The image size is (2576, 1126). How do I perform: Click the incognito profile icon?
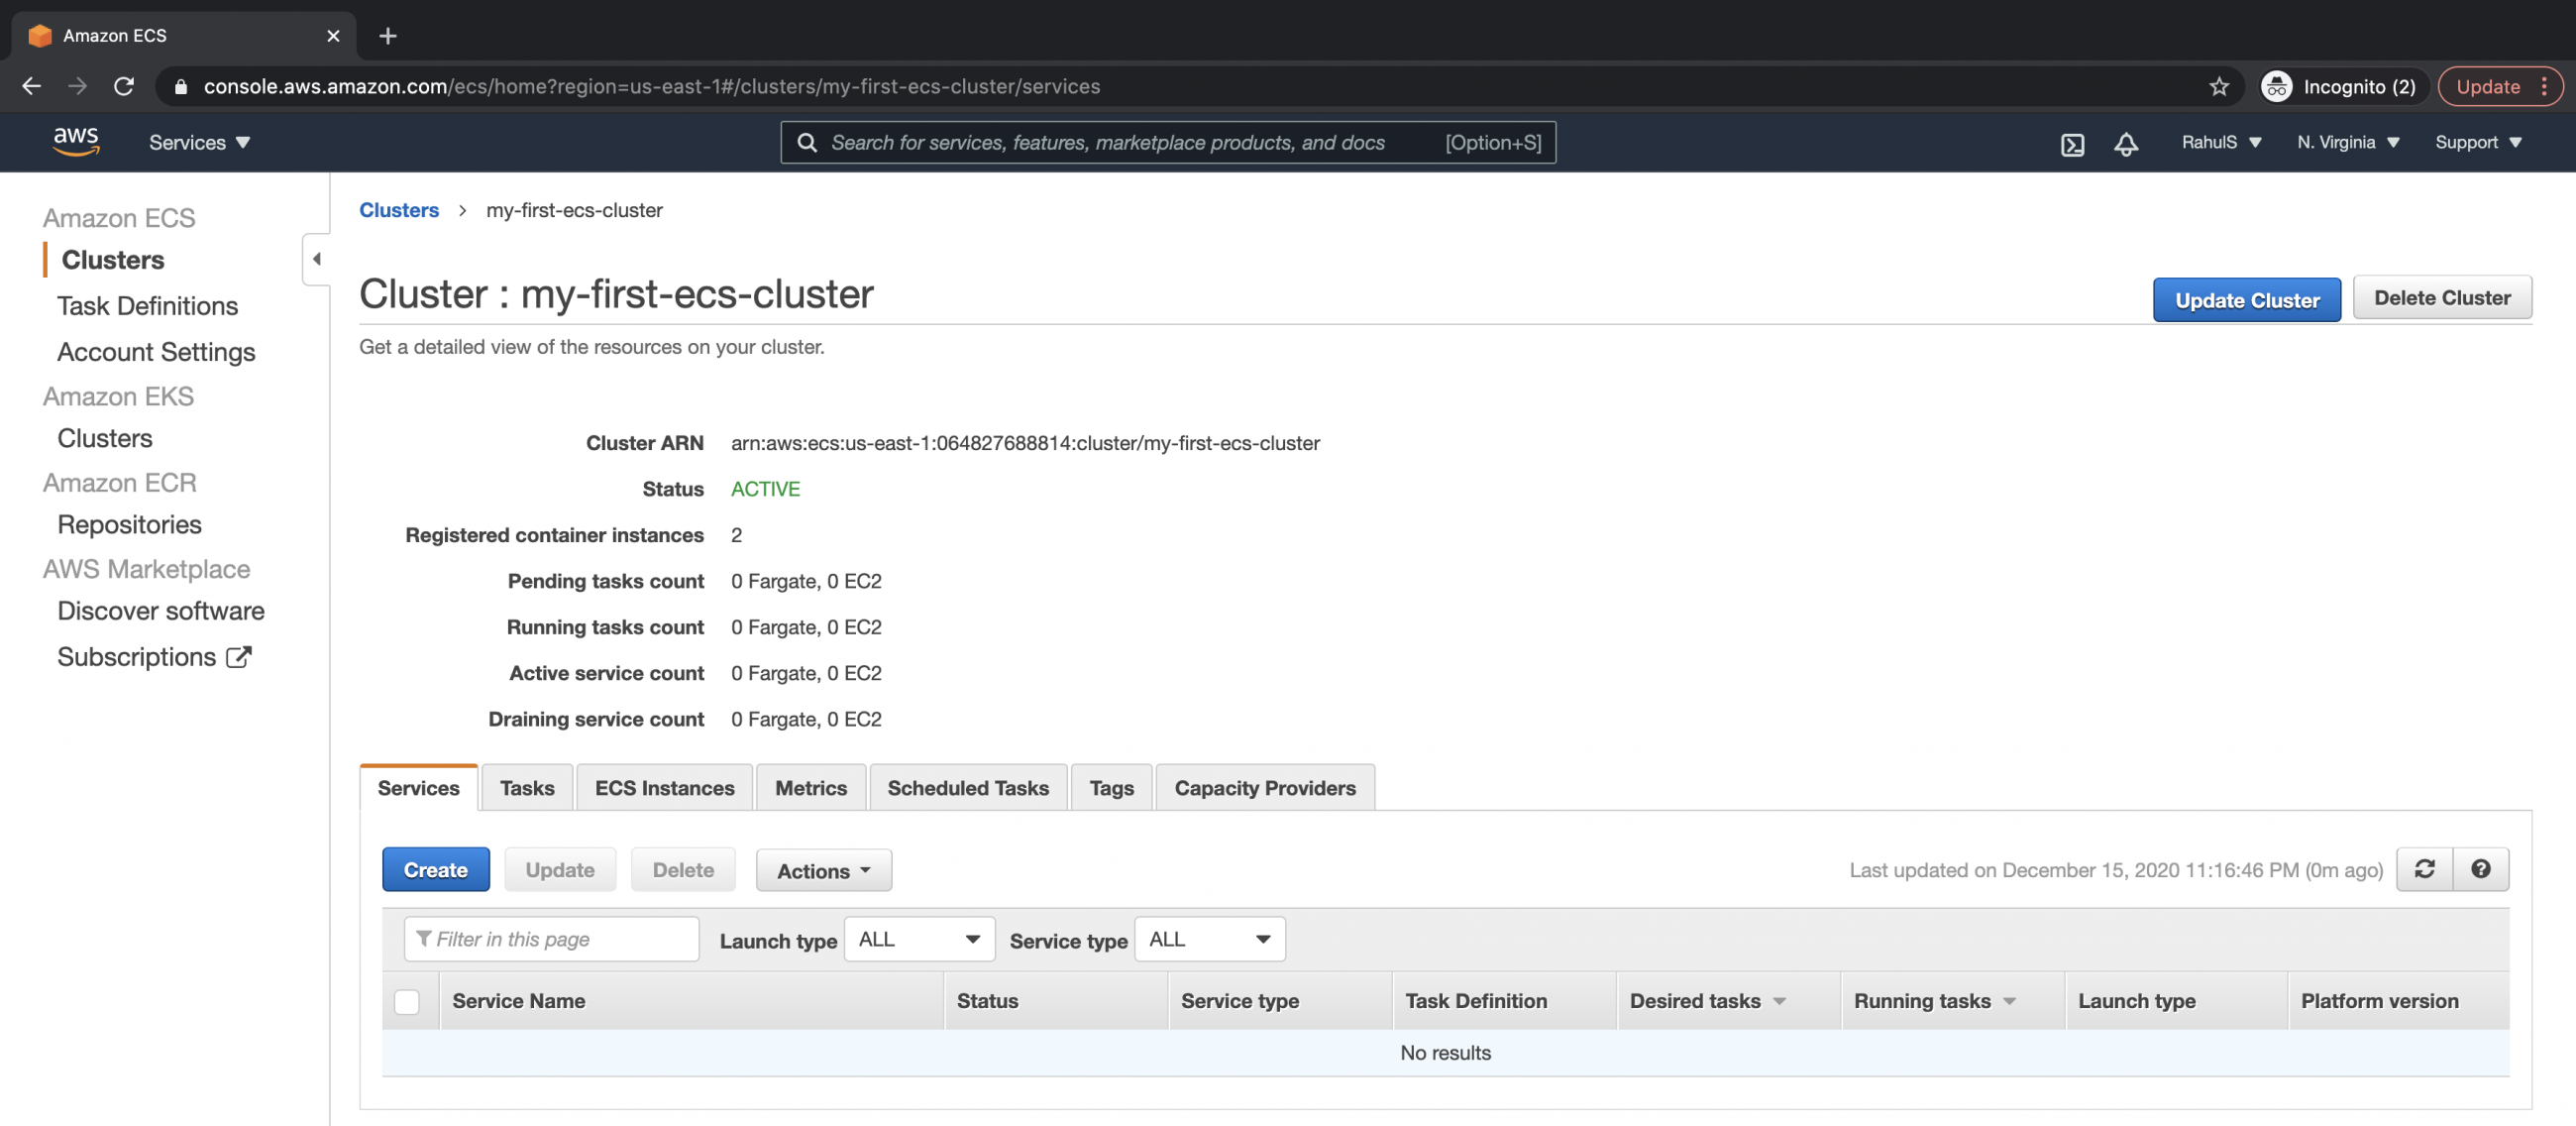coord(2277,86)
